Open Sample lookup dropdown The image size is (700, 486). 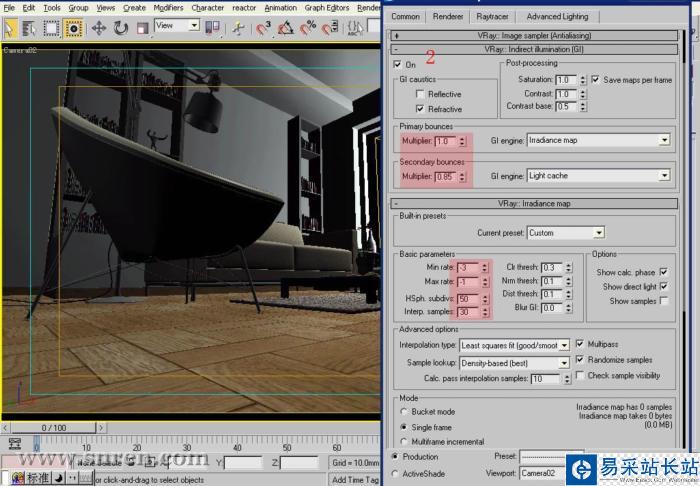(514, 363)
